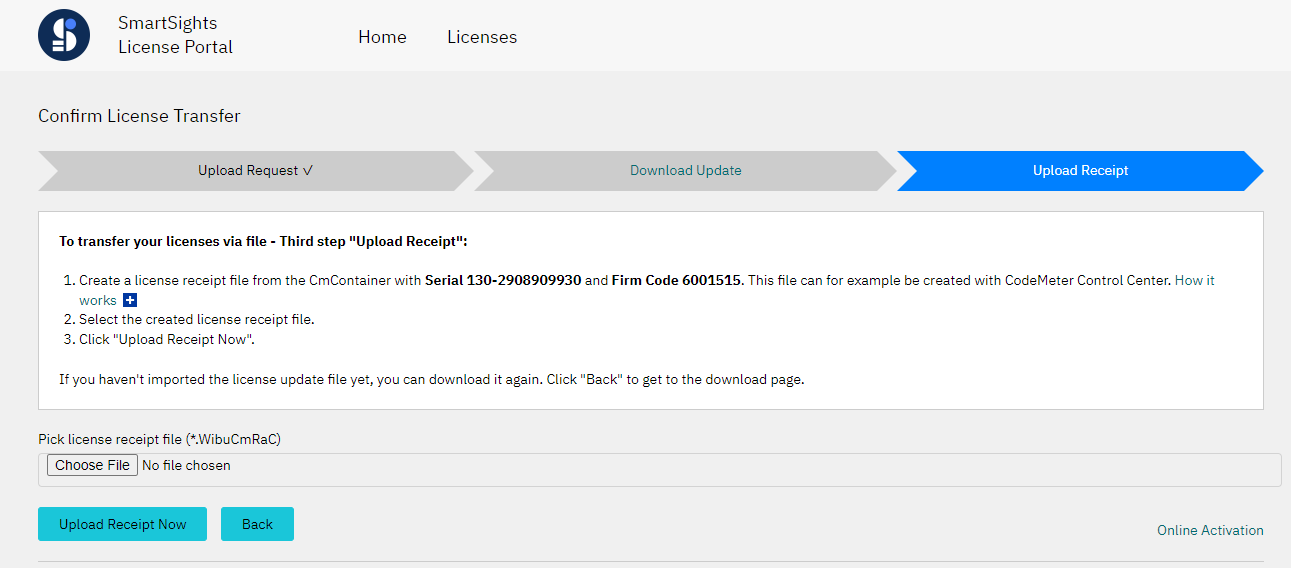The width and height of the screenshot is (1291, 568).
Task: Click the Pick license receipt file label
Action: coord(159,439)
